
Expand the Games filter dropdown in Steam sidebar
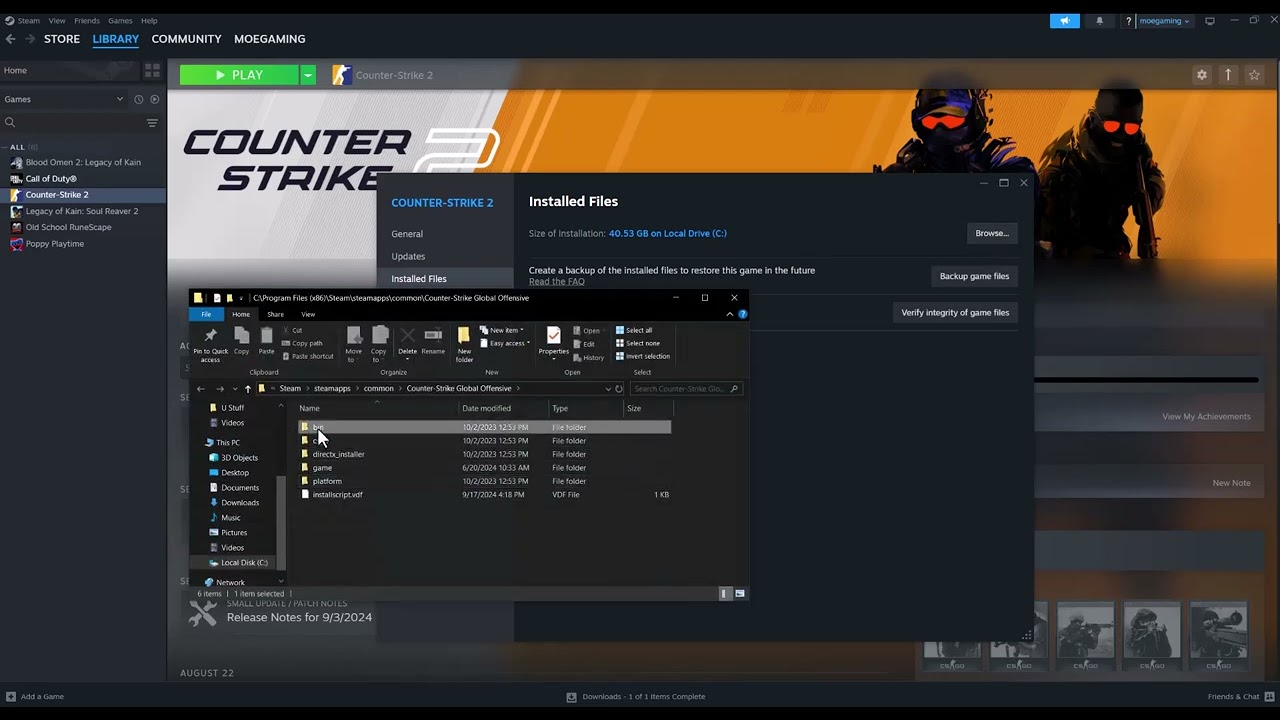120,99
